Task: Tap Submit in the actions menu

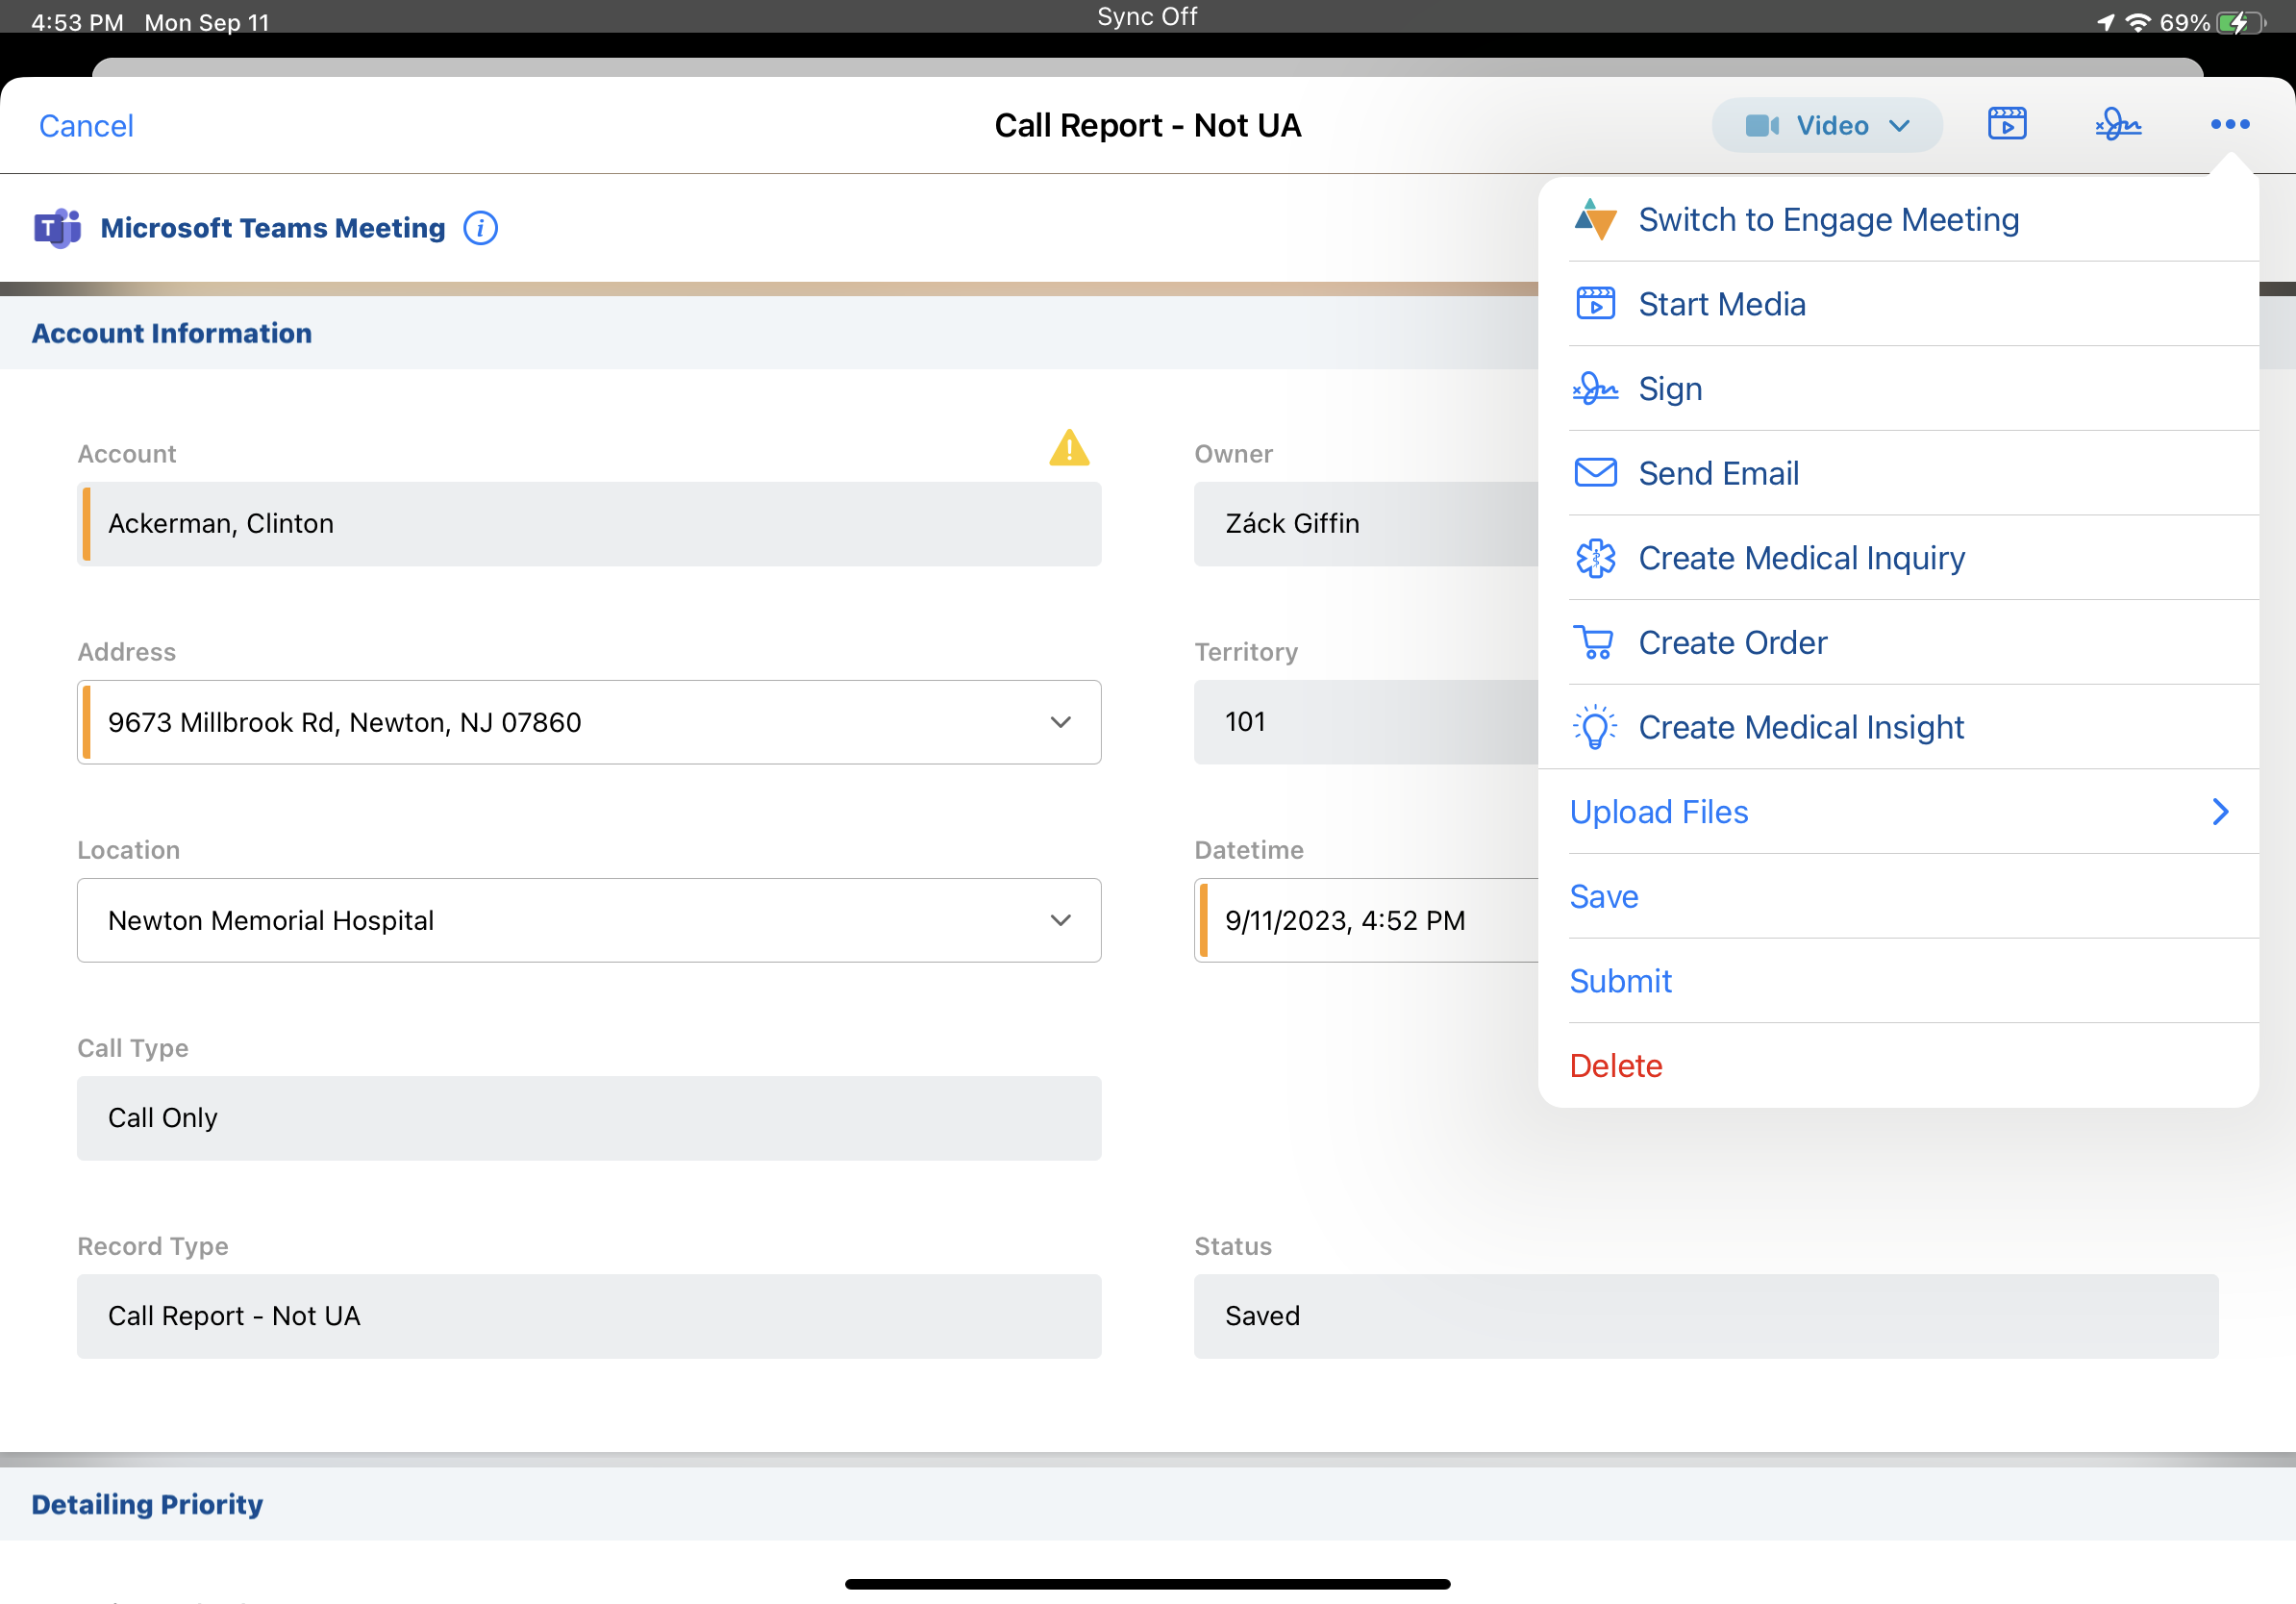Action: pyautogui.click(x=1620, y=981)
